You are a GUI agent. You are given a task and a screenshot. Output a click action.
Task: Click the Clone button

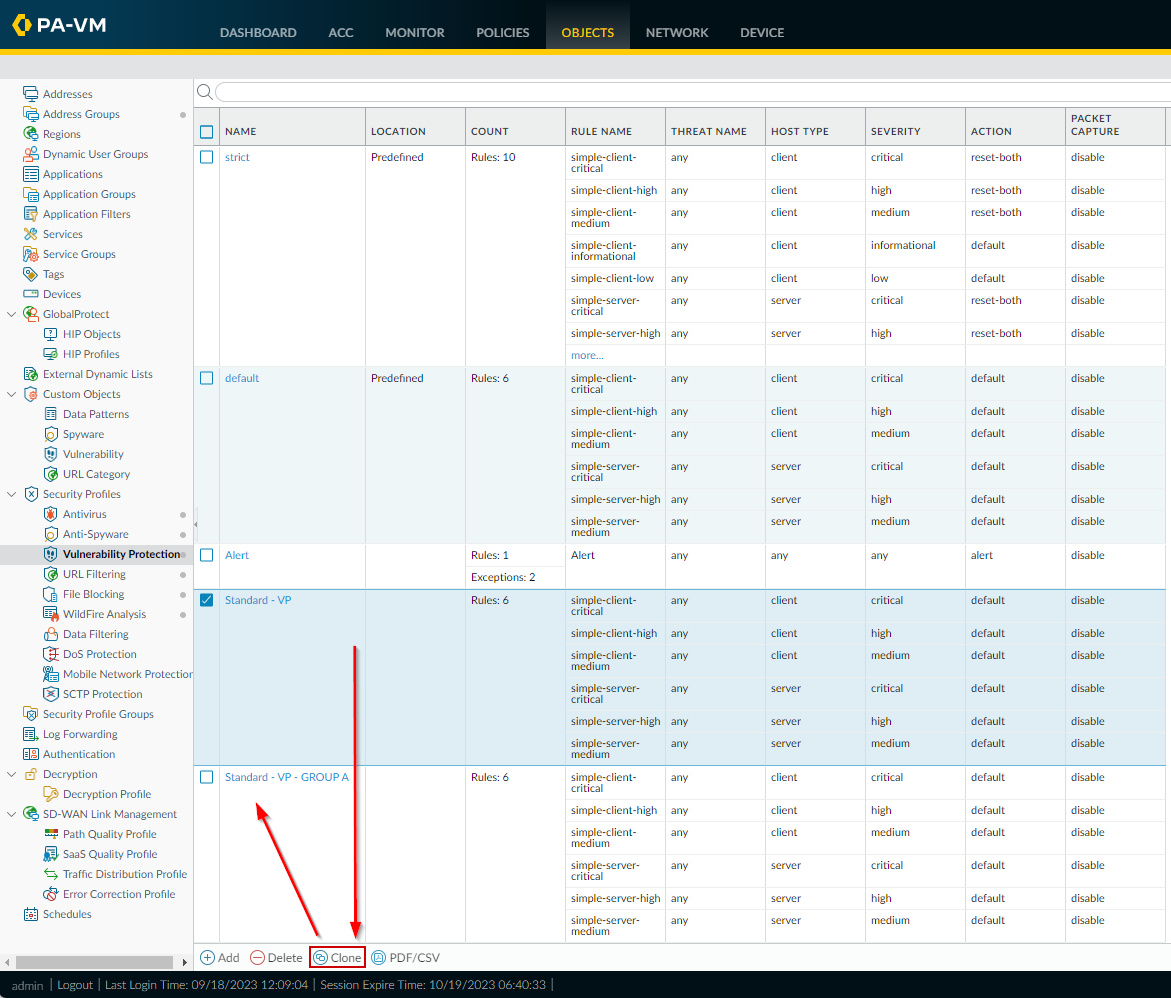click(337, 957)
